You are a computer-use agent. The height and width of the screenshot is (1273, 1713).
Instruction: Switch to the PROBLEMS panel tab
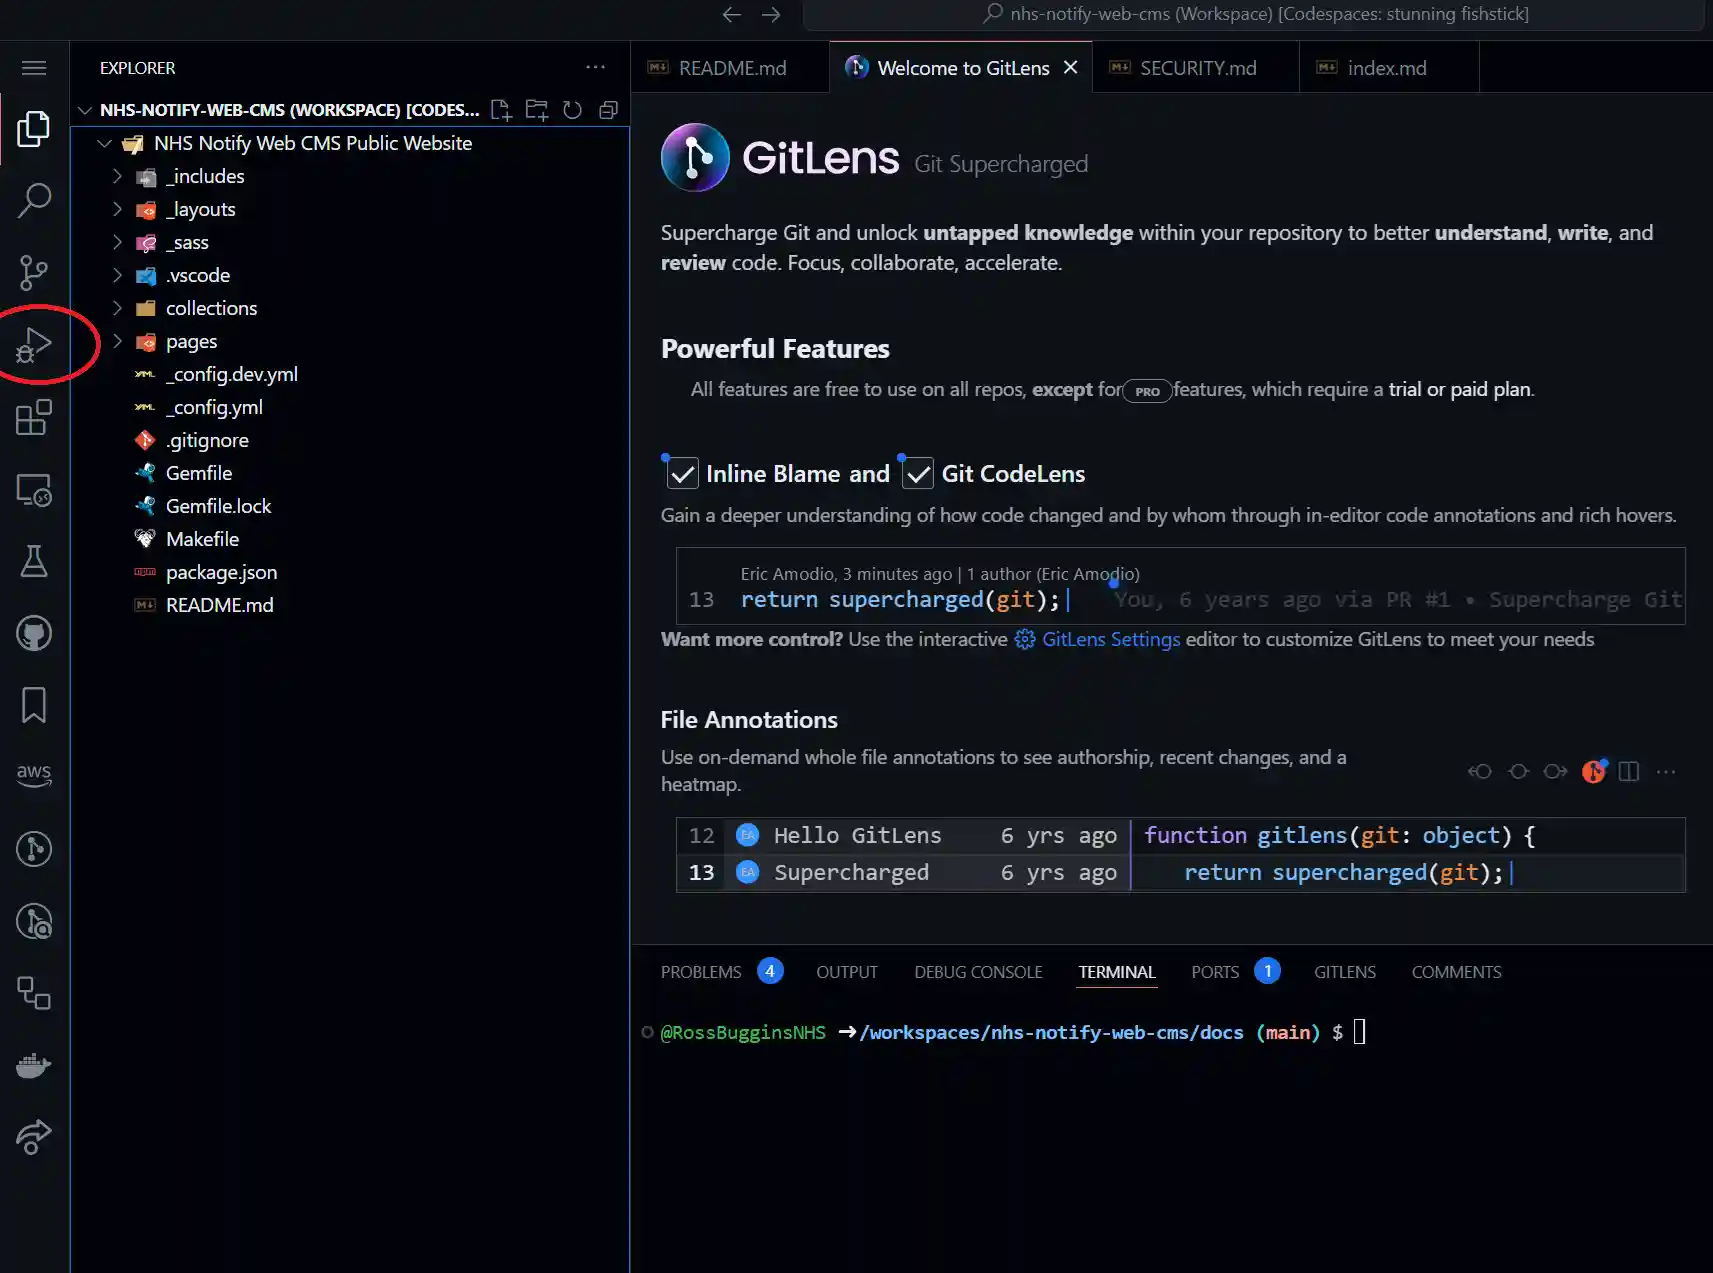click(x=701, y=971)
